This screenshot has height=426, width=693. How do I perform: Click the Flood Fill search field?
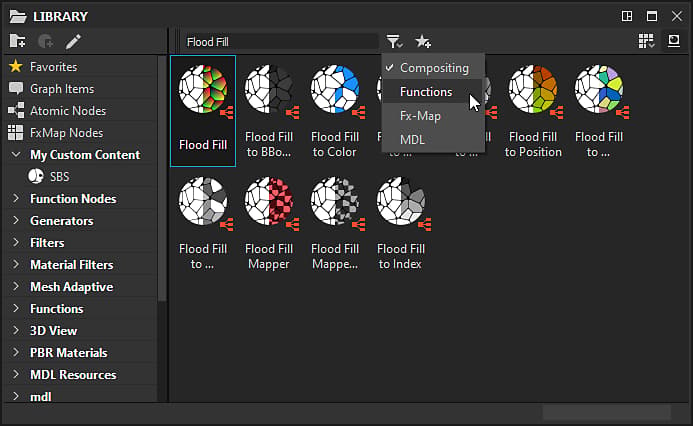[281, 42]
